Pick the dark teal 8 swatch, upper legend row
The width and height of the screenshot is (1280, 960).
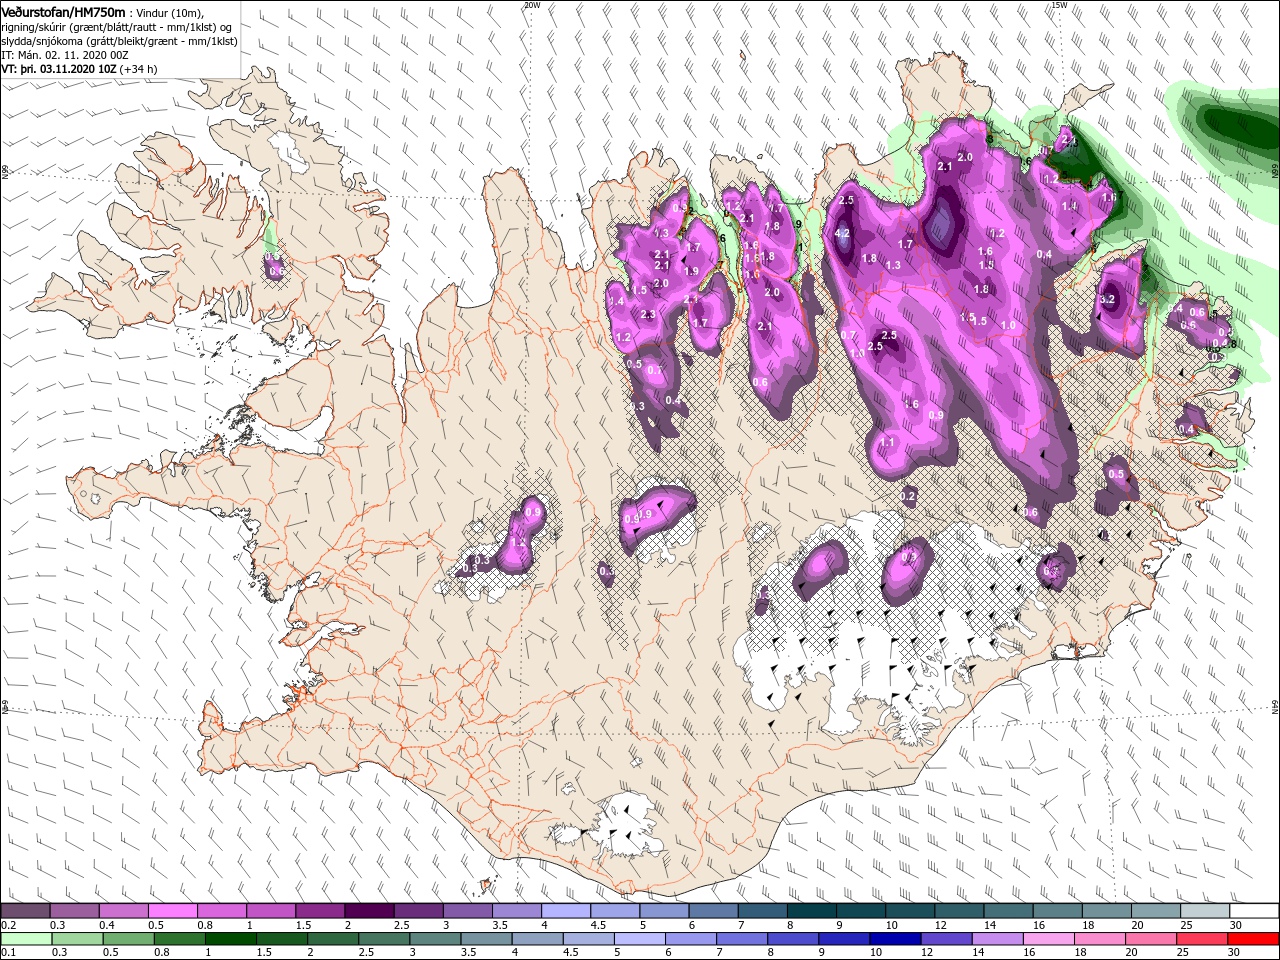(812, 911)
